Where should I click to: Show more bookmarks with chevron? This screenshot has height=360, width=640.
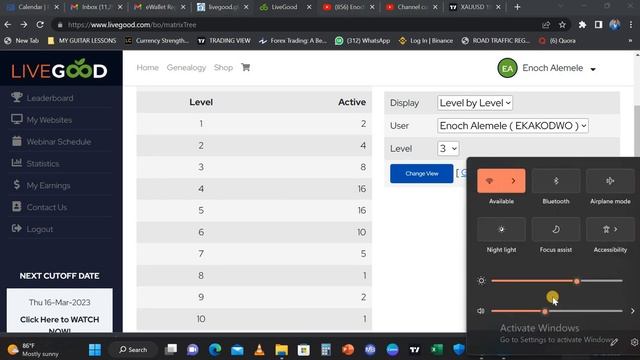[x=630, y=41]
